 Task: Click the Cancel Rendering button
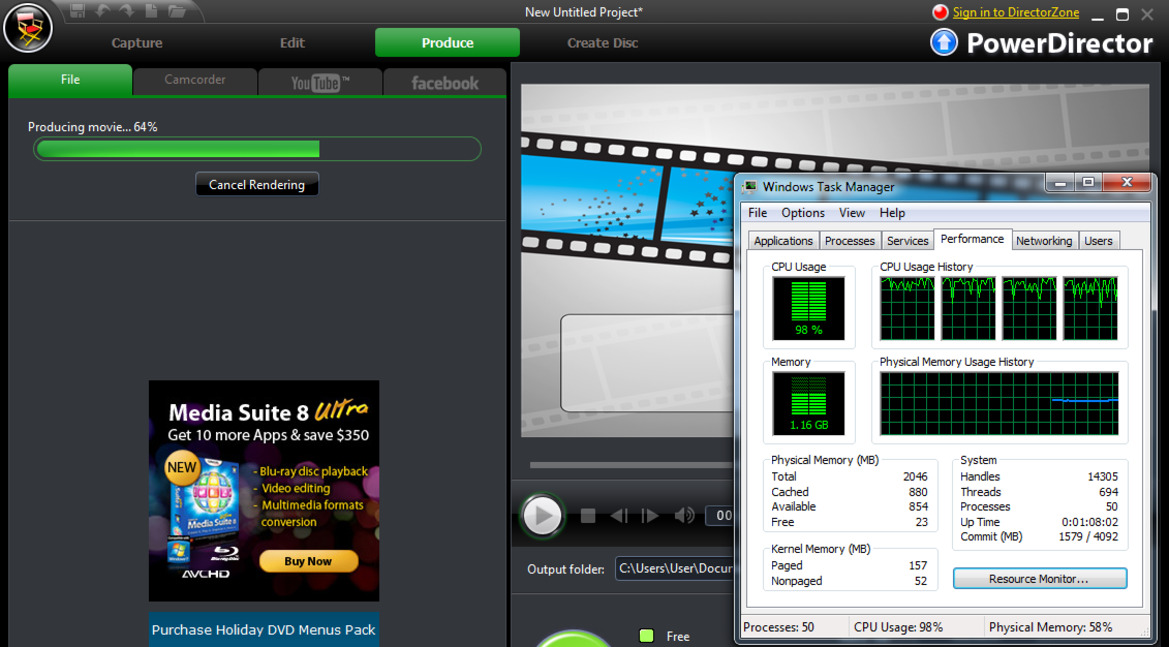tap(256, 184)
